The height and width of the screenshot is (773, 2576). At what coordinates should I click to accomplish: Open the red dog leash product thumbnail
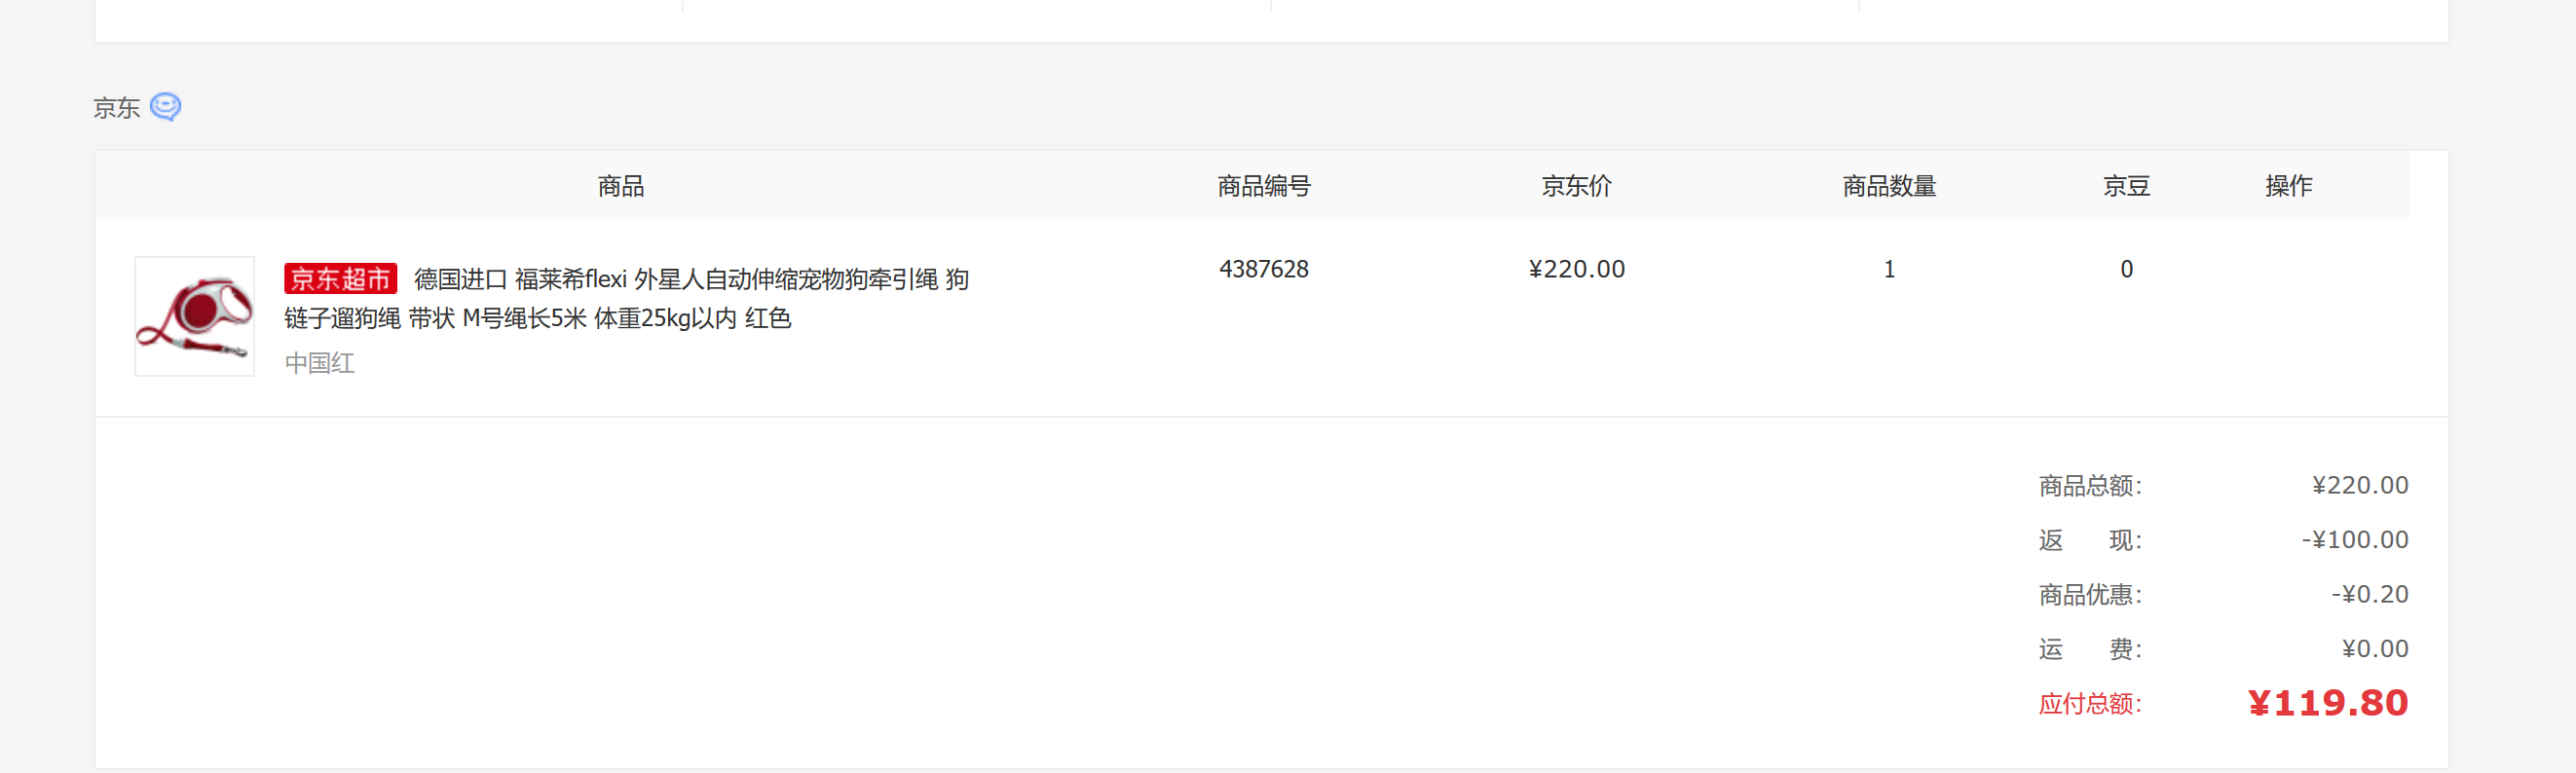[x=195, y=316]
